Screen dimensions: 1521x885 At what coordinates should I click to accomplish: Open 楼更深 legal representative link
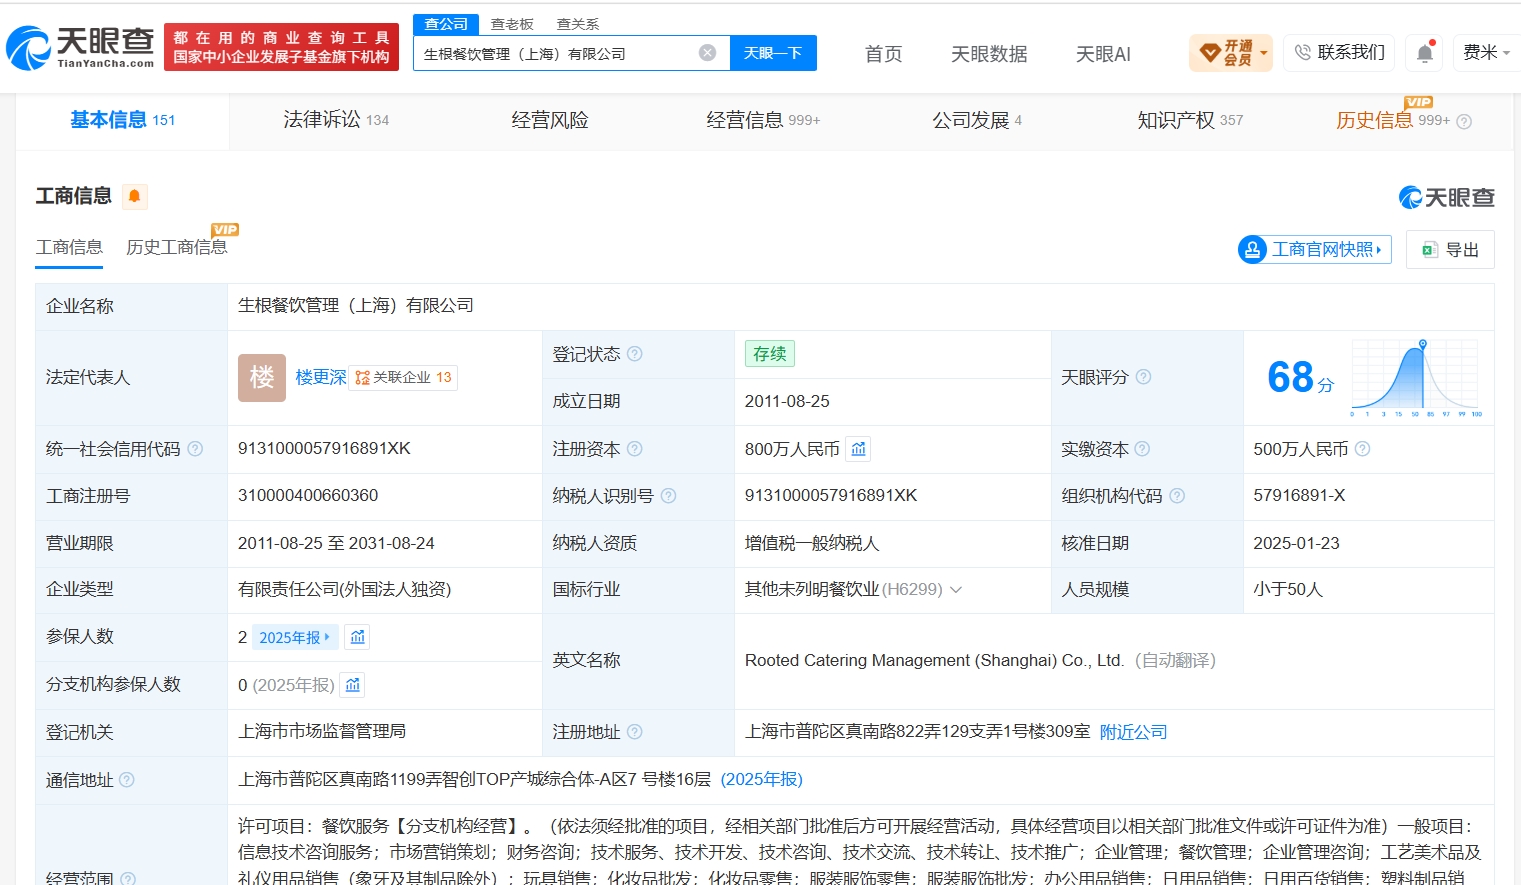321,377
